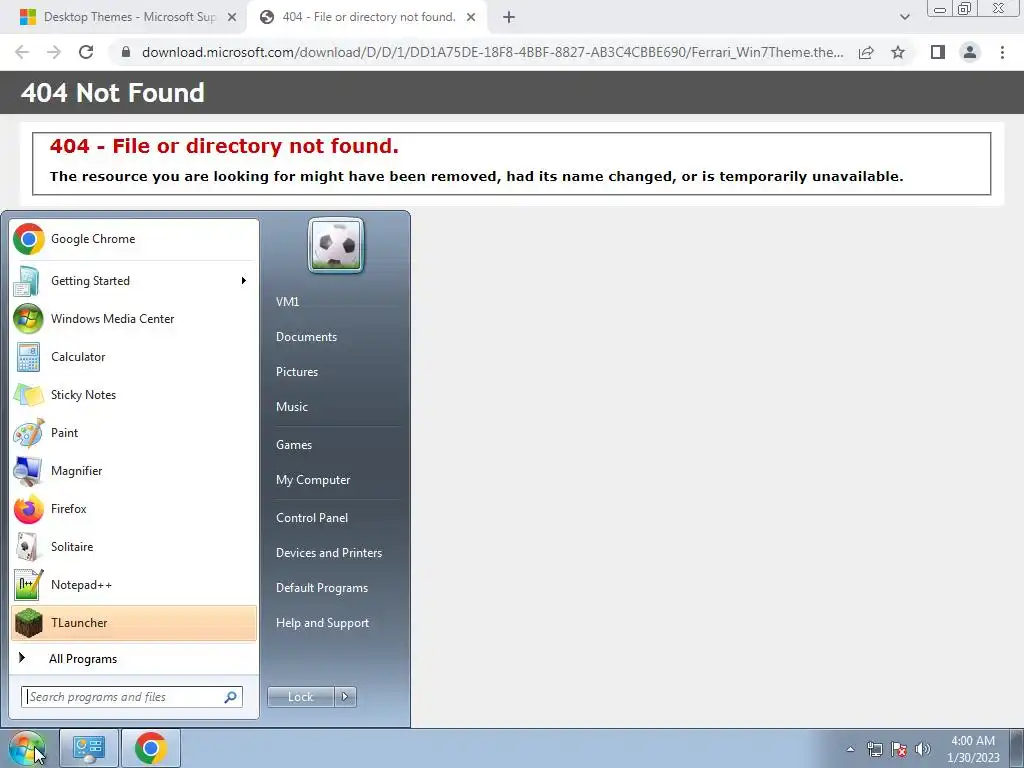1024x768 pixels.
Task: Click the search magnifier icon in Start menu
Action: [x=231, y=697]
